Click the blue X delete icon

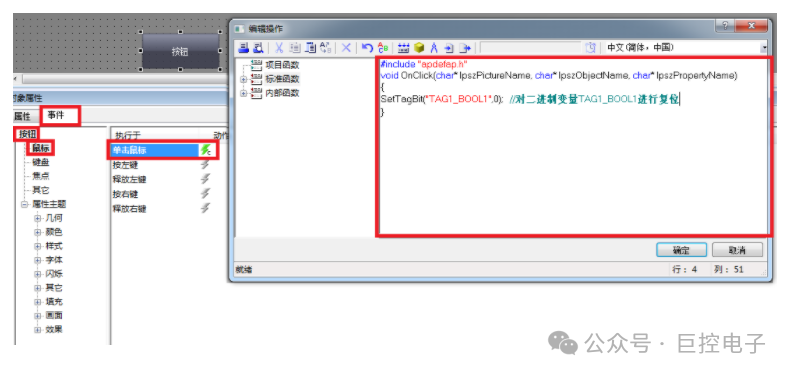click(346, 48)
